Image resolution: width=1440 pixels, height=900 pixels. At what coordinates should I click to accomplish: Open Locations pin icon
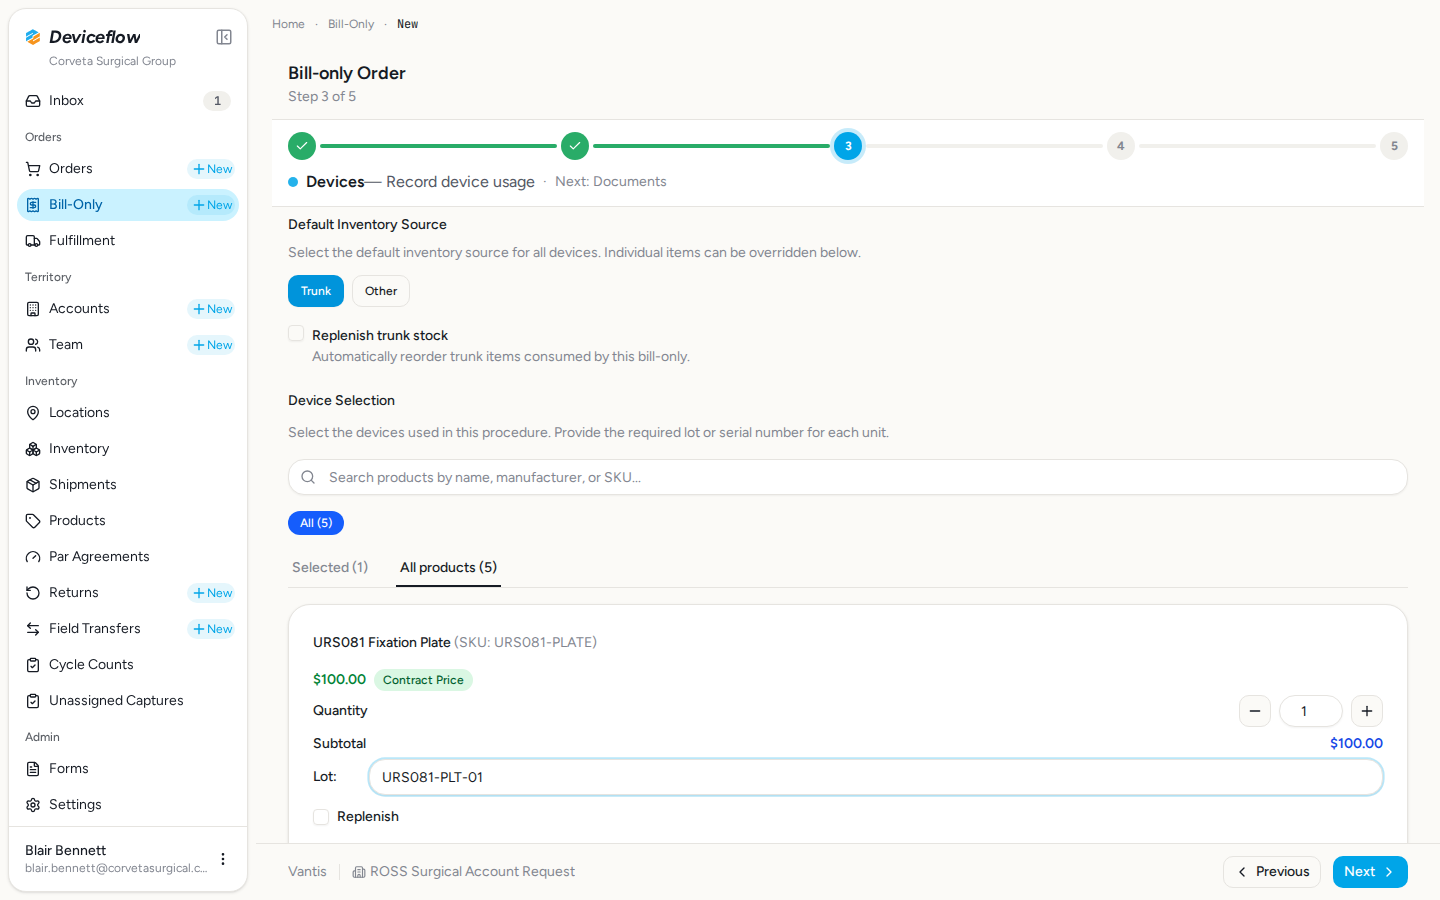tap(33, 413)
